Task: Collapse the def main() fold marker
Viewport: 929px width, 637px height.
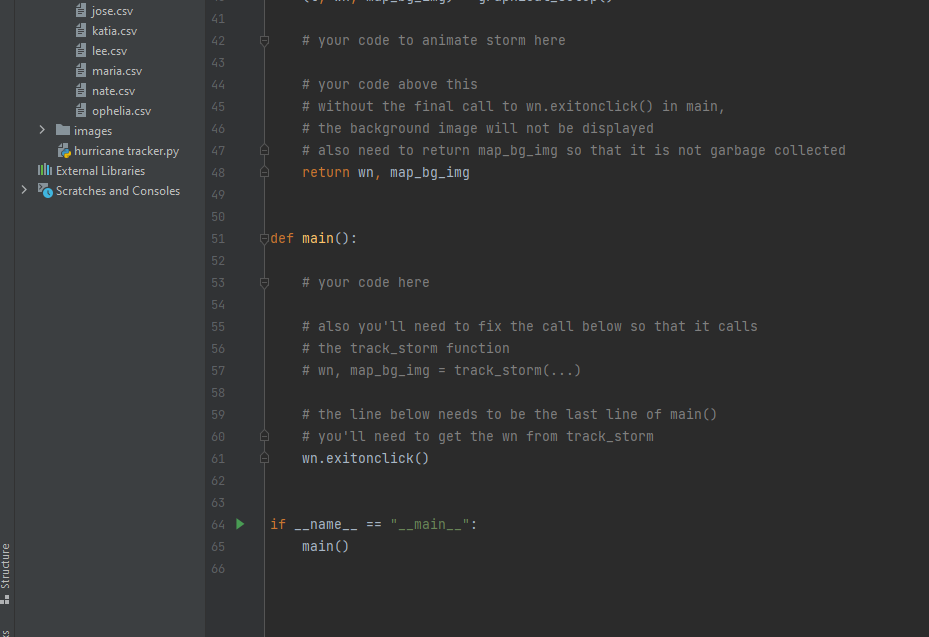Action: [x=264, y=239]
